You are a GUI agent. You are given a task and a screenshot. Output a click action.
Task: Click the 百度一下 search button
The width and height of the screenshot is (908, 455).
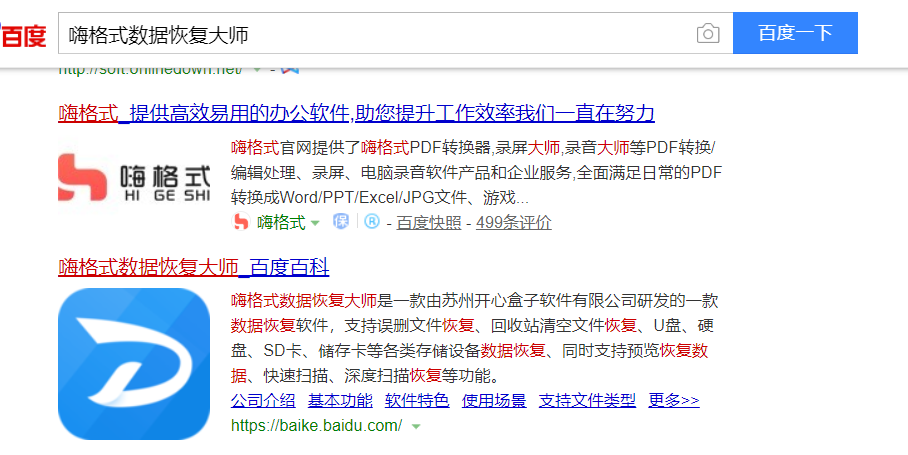coord(795,33)
